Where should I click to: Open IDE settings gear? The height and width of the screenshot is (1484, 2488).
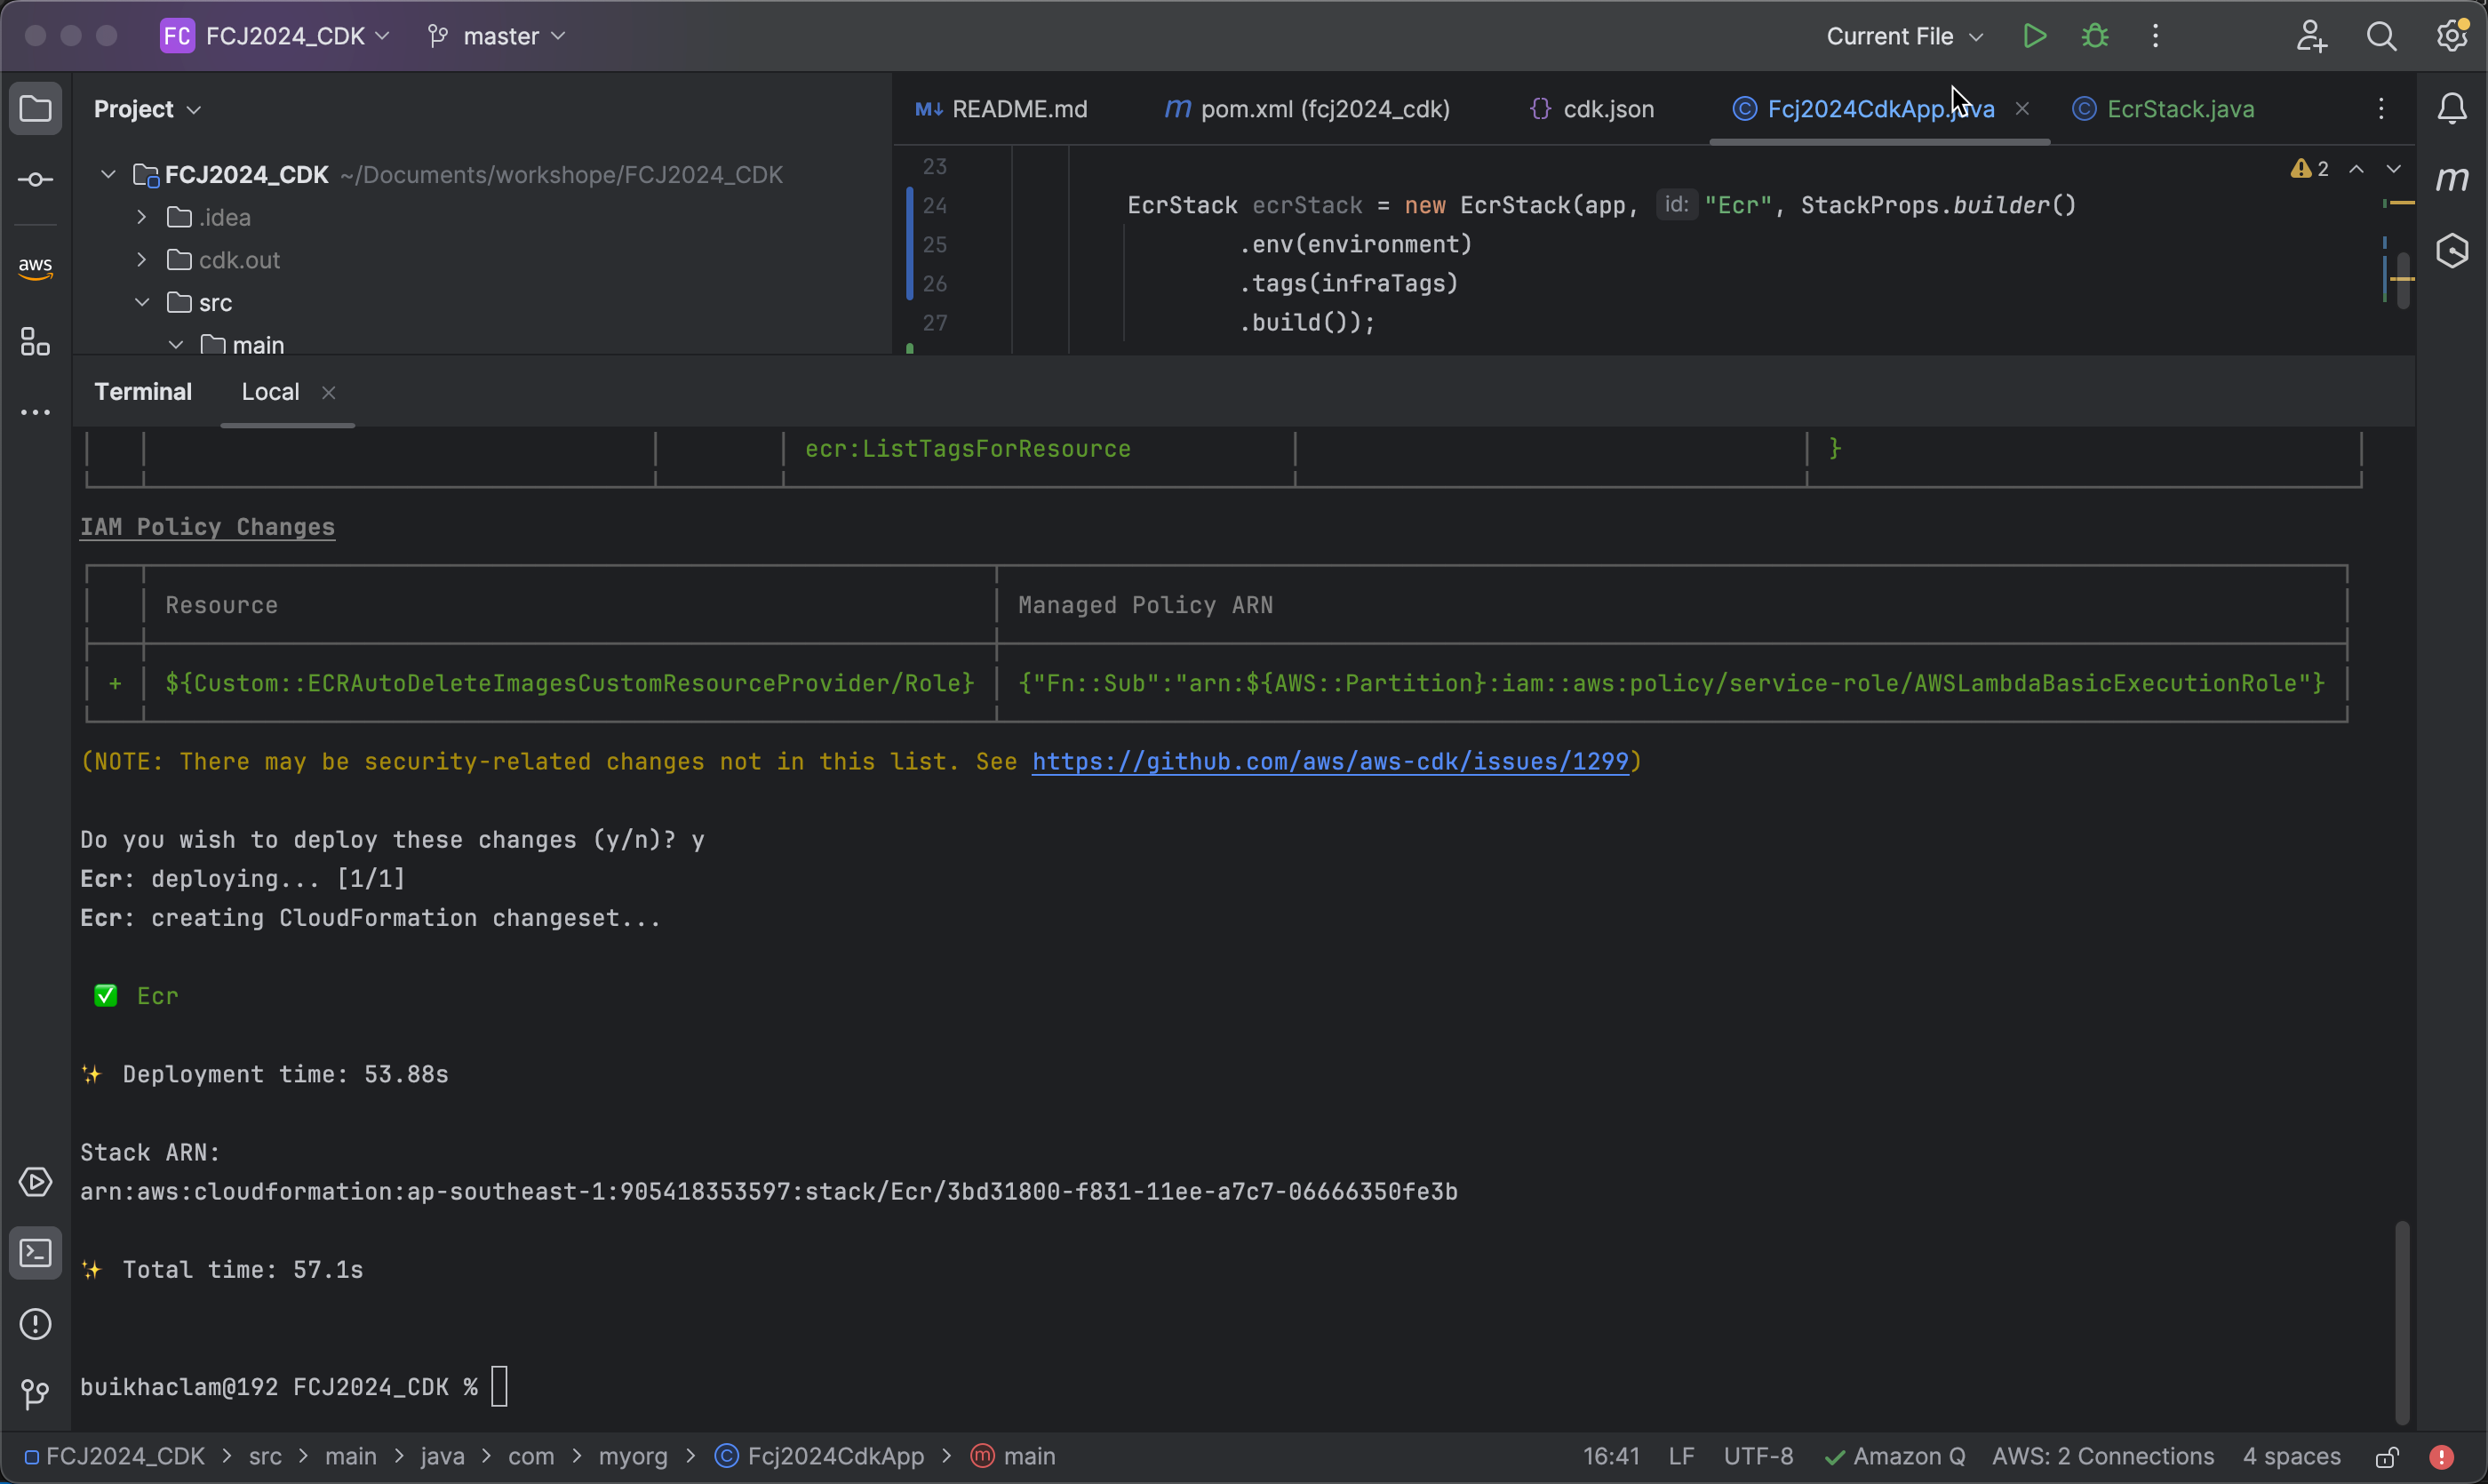[x=2452, y=36]
